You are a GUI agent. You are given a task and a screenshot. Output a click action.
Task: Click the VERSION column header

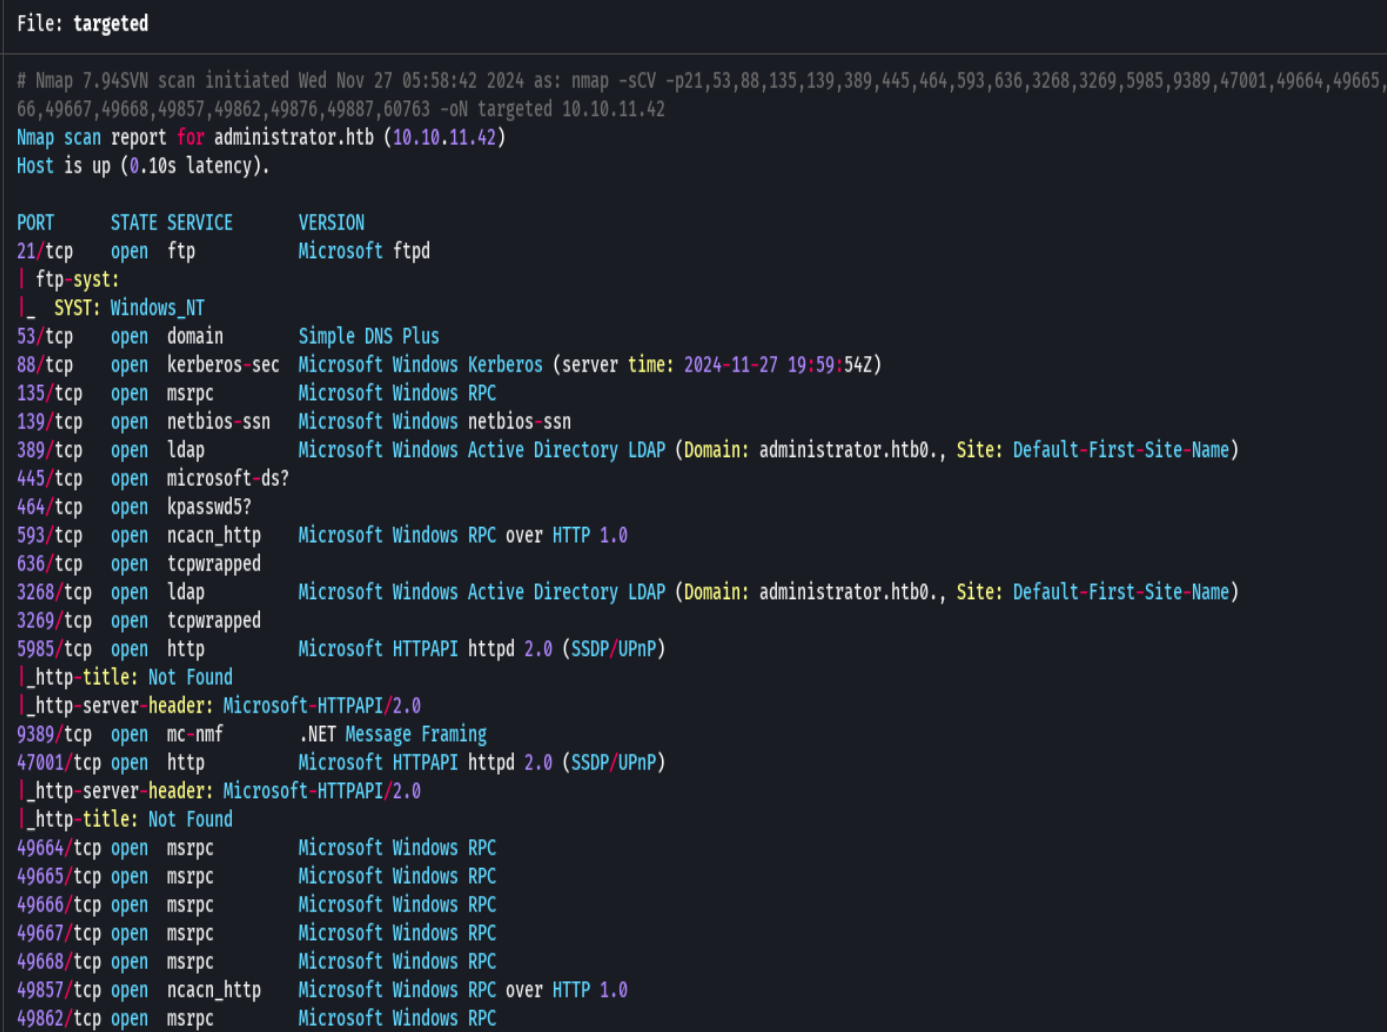pos(331,222)
